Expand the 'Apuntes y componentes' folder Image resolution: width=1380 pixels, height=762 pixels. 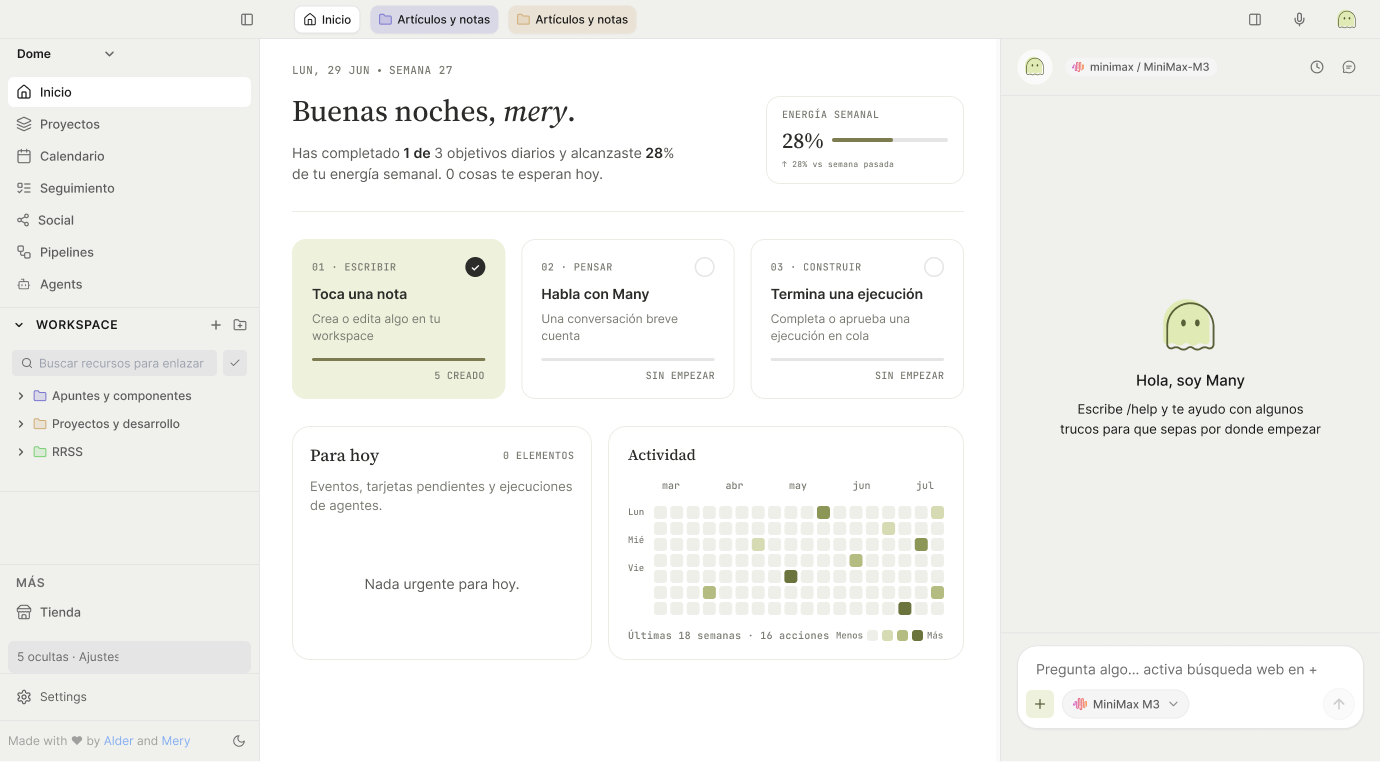click(21, 396)
